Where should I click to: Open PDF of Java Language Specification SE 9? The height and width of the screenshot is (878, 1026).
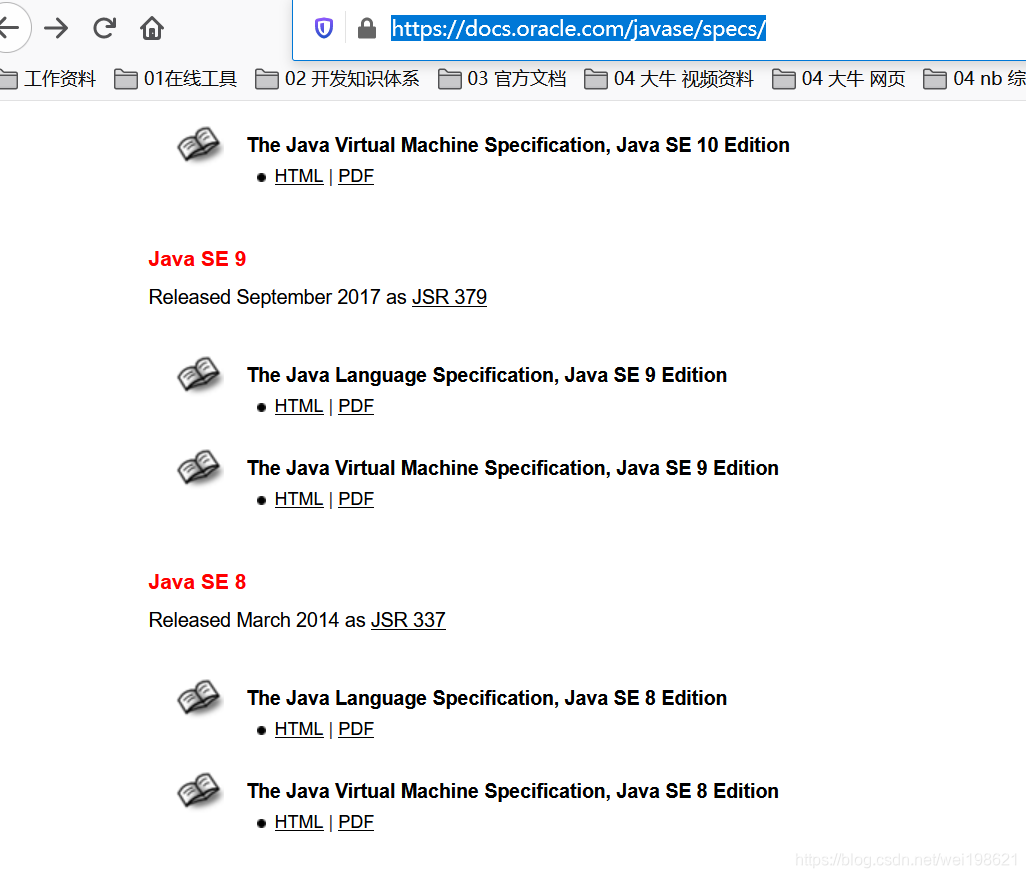point(356,406)
